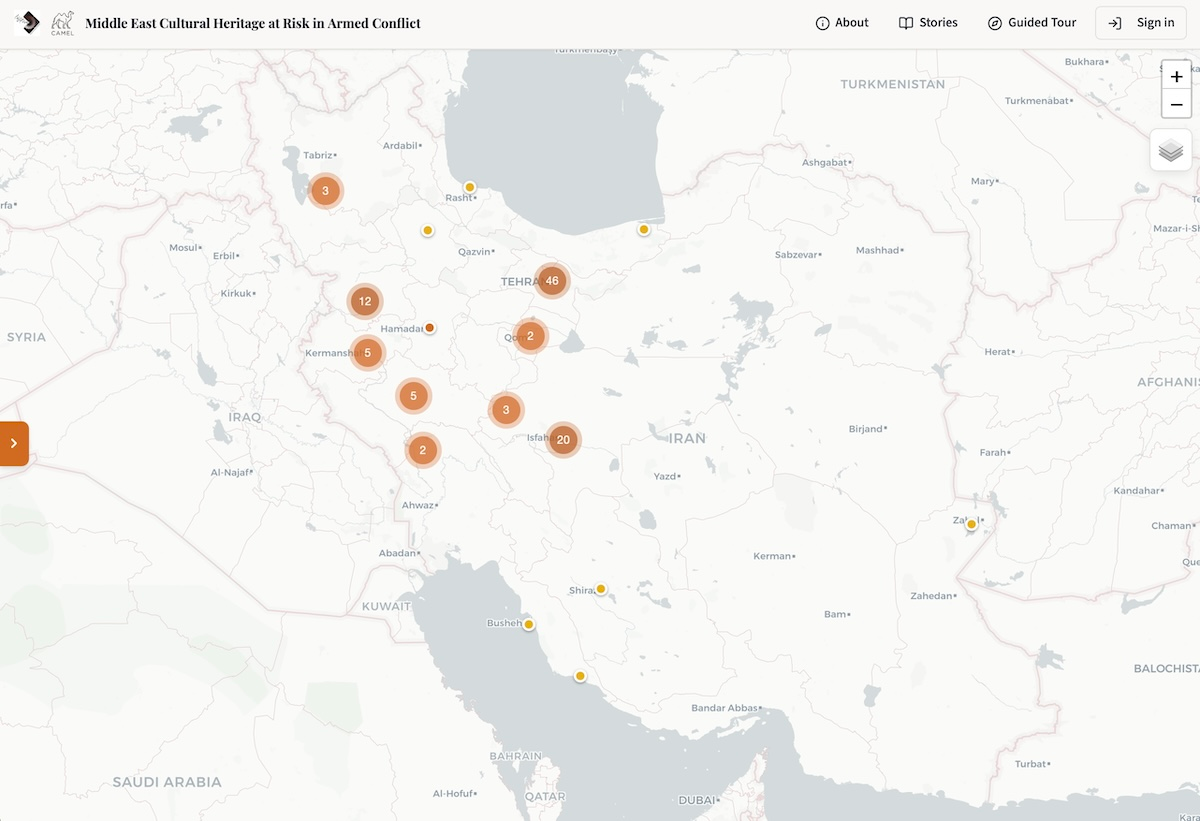Start the Guided Tour
The width and height of the screenshot is (1200, 821).
coord(1032,22)
